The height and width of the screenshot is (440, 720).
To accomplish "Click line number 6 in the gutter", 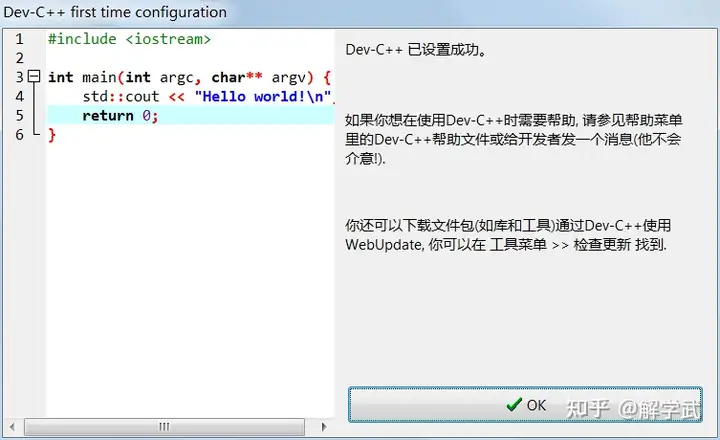I will (19, 135).
